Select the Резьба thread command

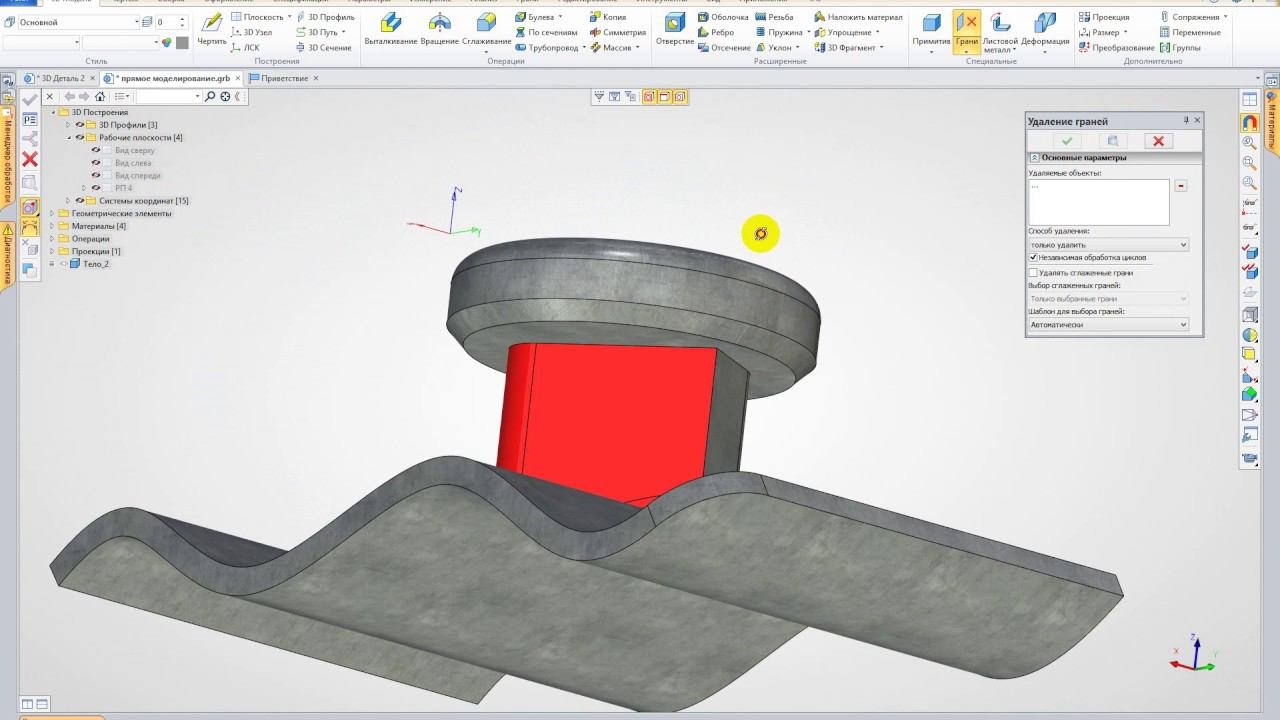[774, 17]
